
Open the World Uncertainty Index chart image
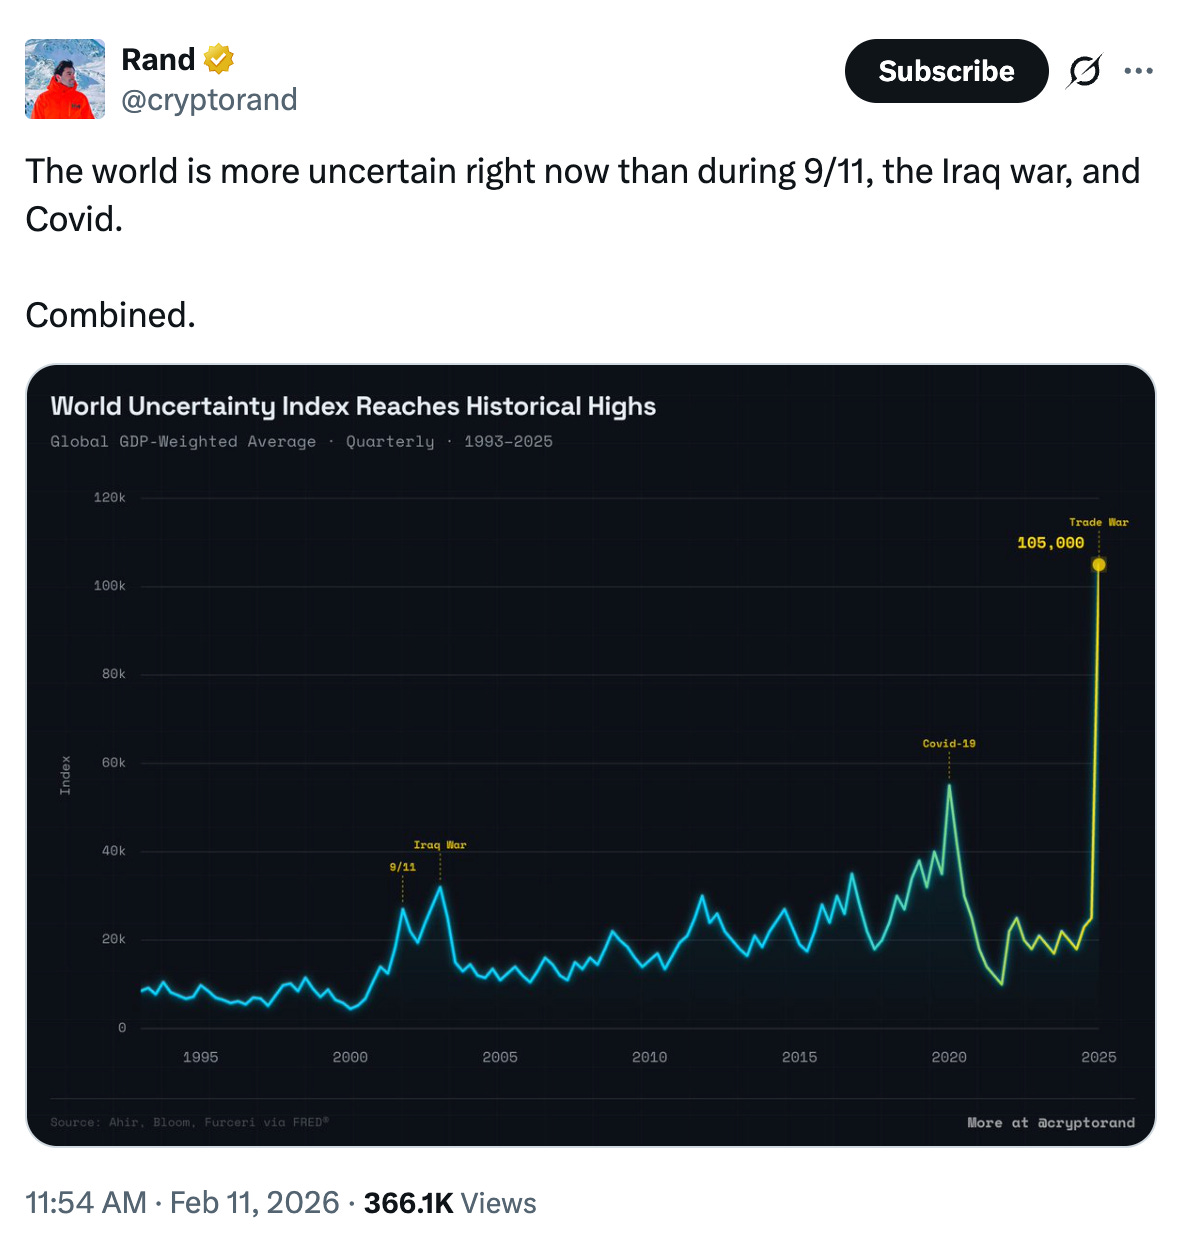(590, 755)
